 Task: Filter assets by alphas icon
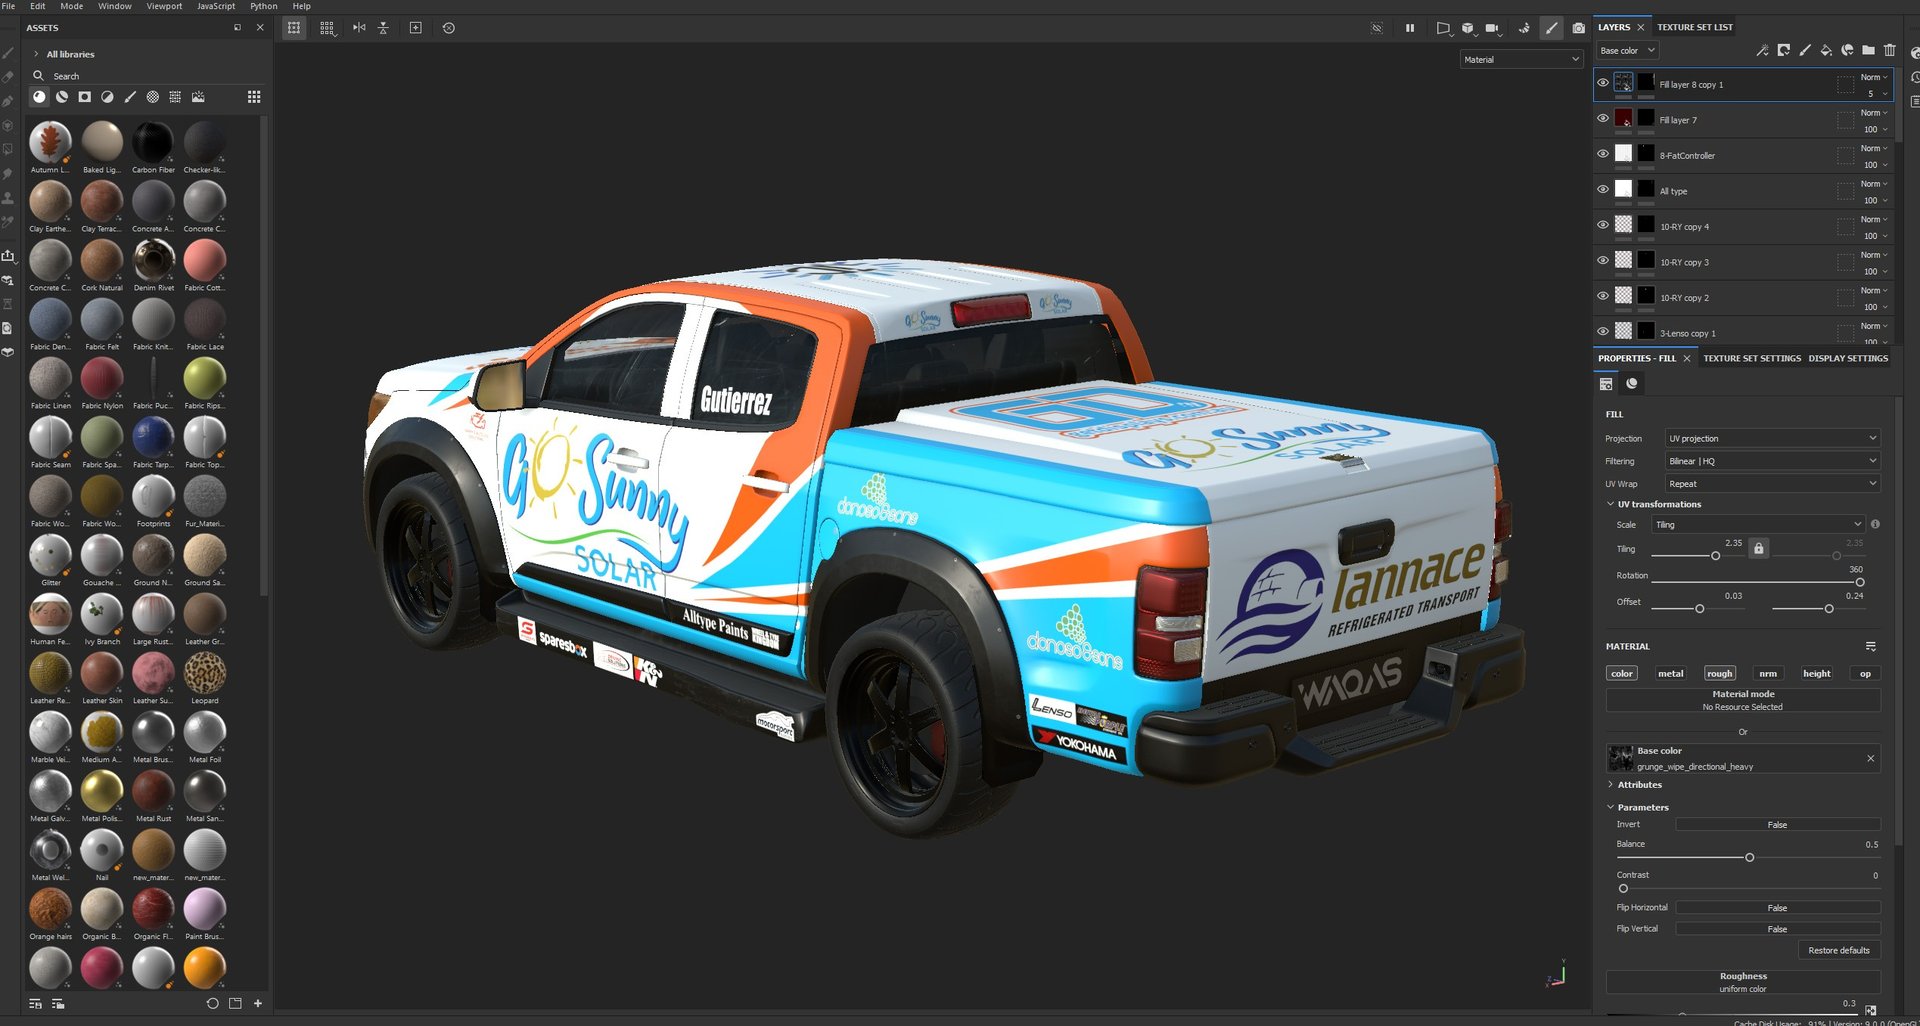point(153,97)
